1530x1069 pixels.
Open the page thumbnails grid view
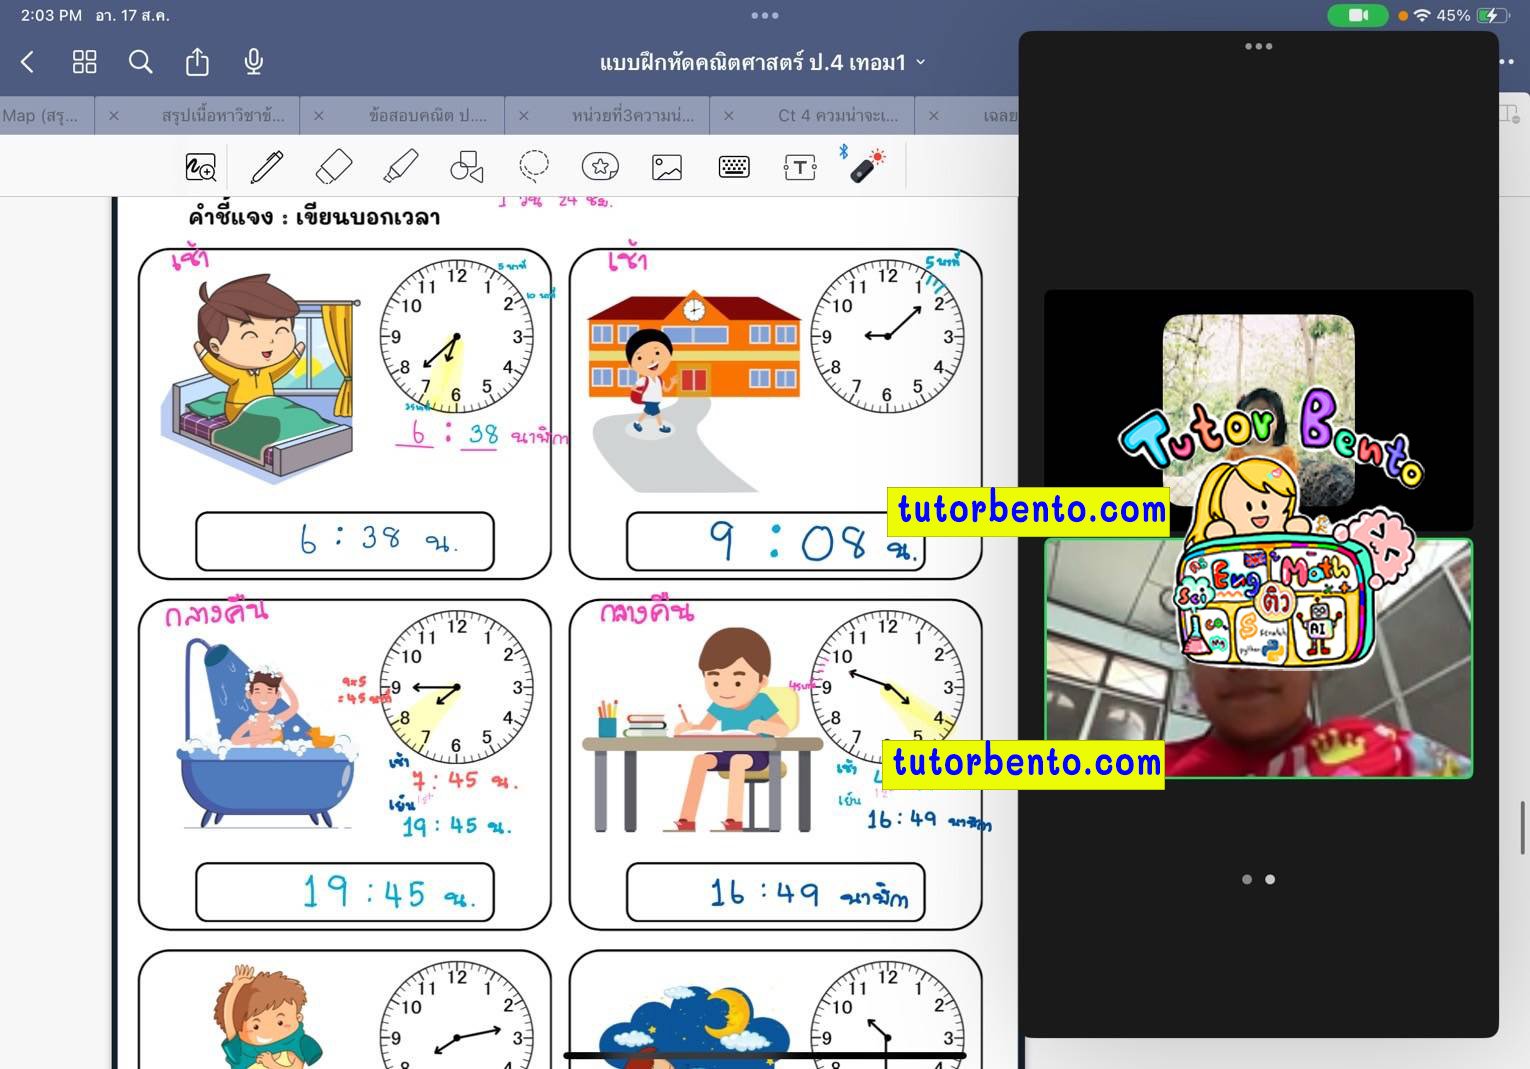point(85,62)
